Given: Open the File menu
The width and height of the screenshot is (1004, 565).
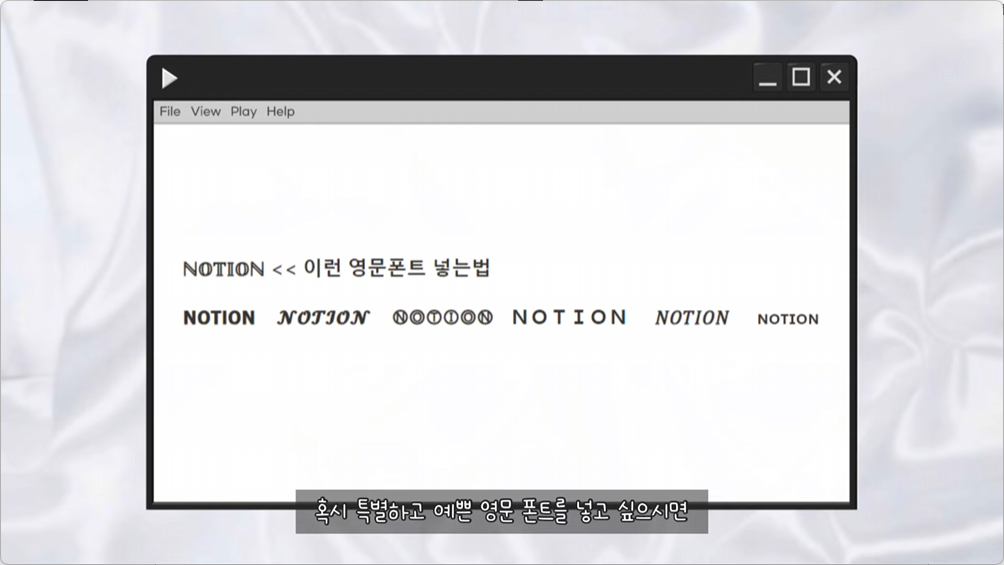Looking at the screenshot, I should (x=170, y=111).
